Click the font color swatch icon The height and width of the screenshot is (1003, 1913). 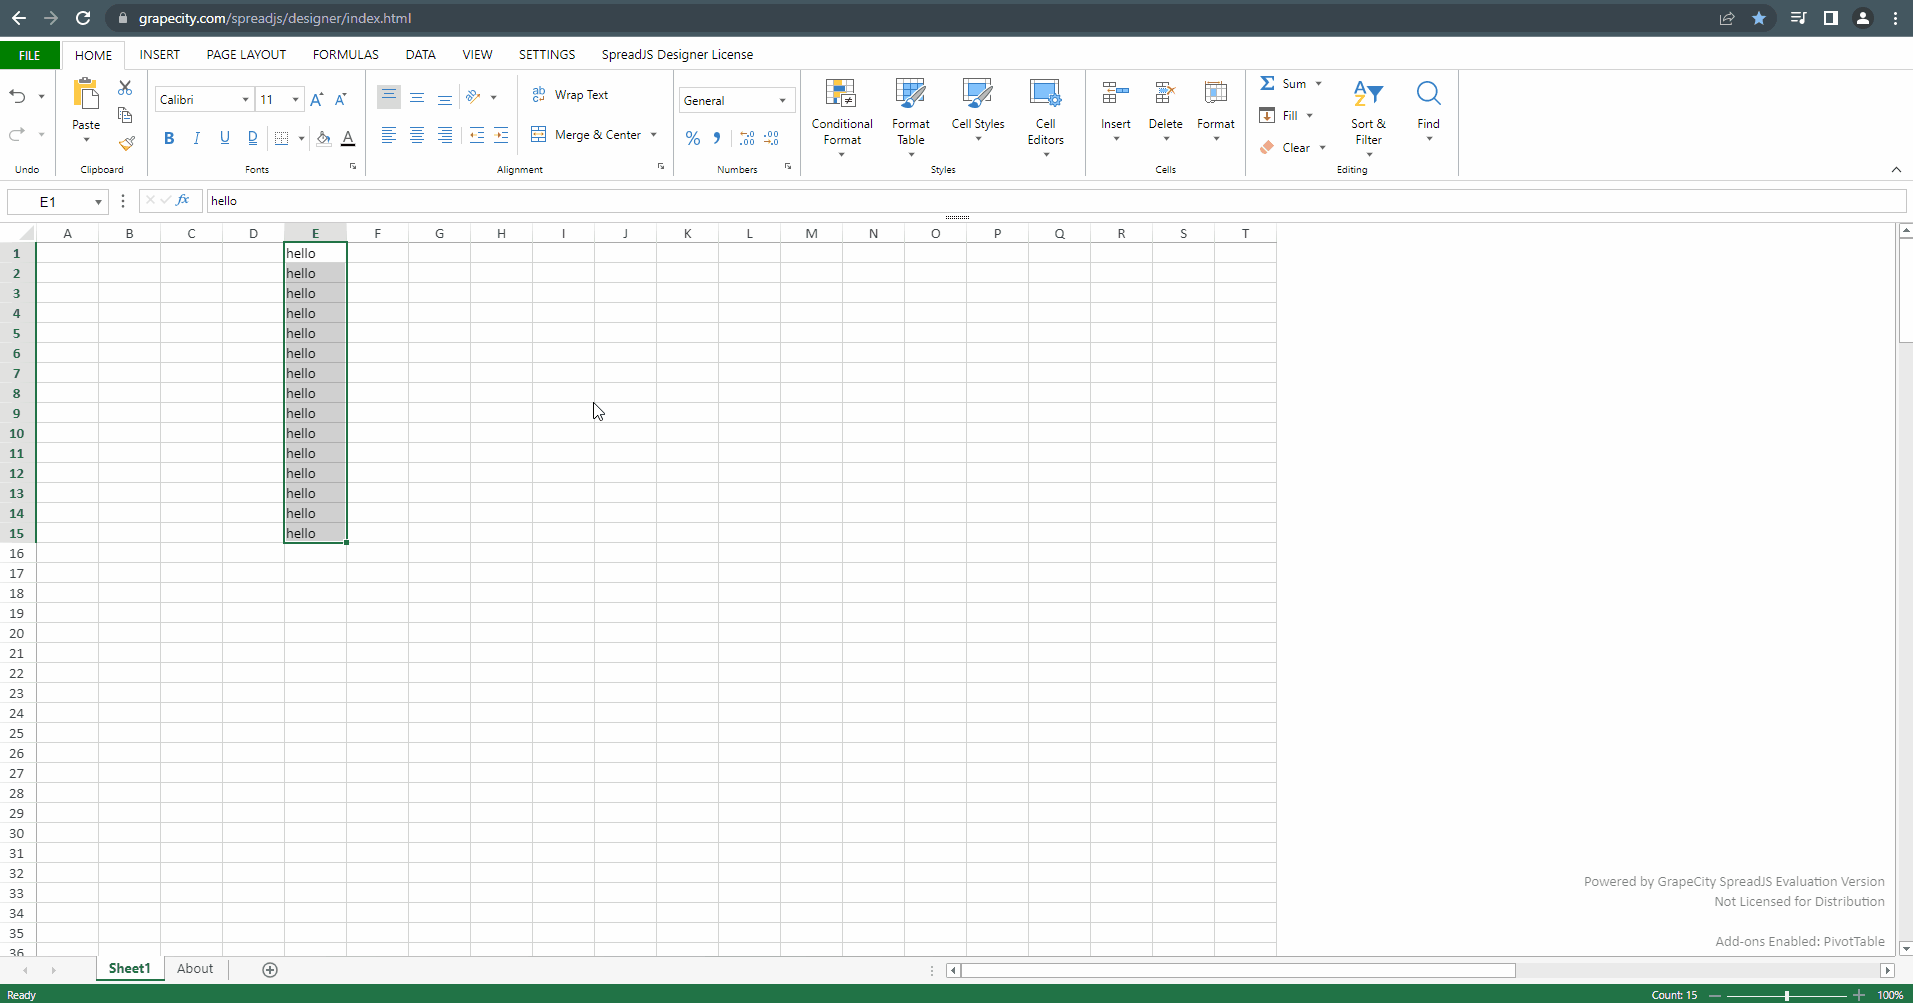point(348,138)
